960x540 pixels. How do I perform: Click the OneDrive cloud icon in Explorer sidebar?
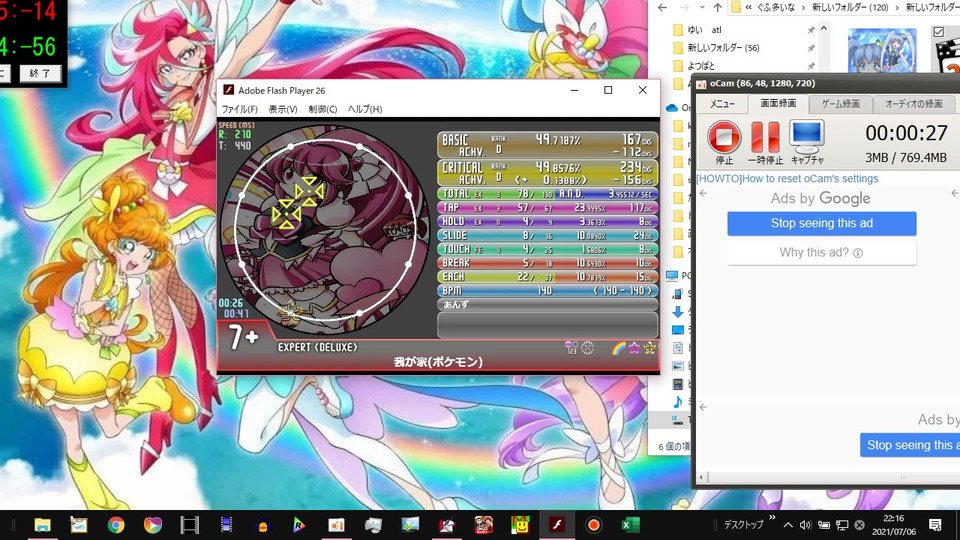click(x=672, y=108)
